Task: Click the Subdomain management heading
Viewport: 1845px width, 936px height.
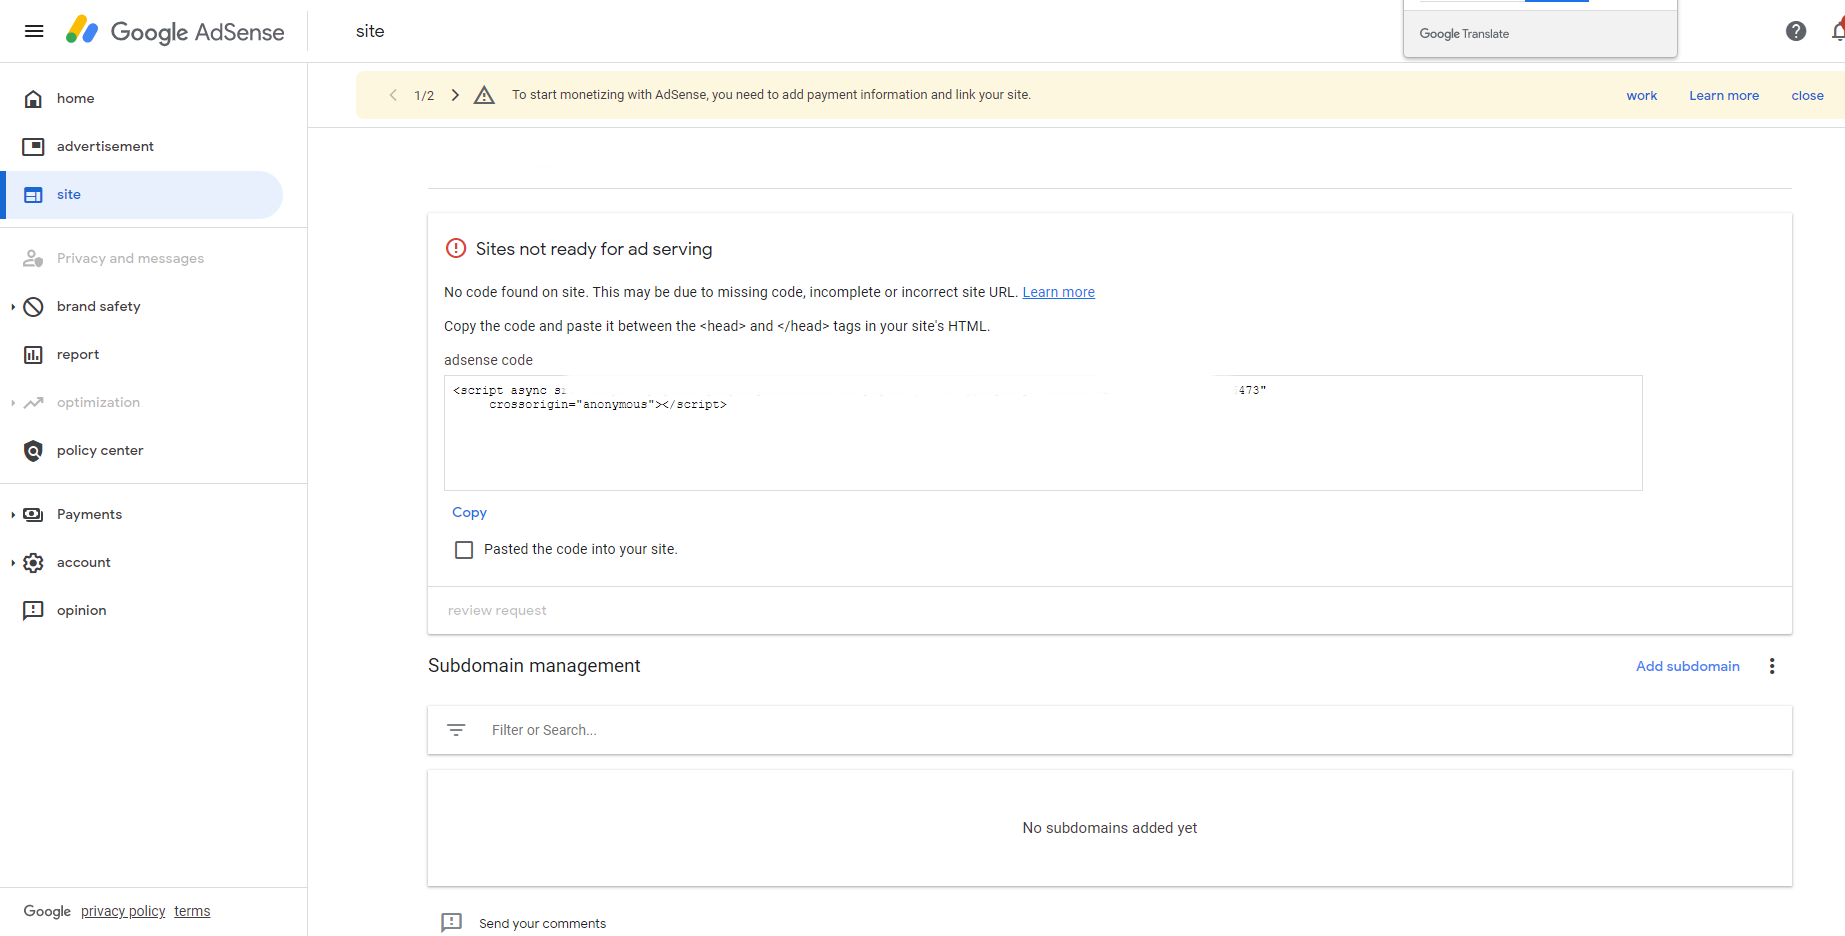Action: pos(534,666)
